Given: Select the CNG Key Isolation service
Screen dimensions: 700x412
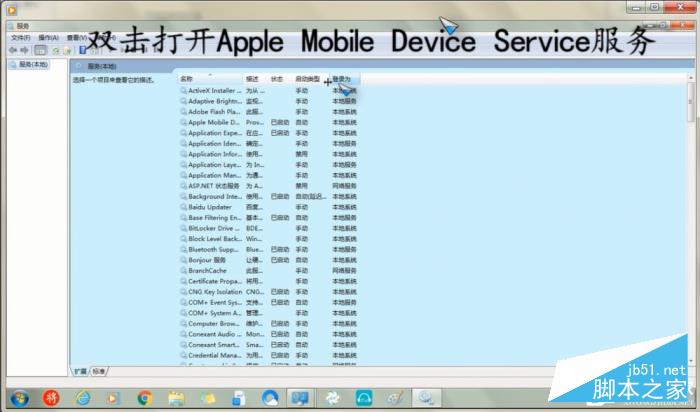Looking at the screenshot, I should pos(268,292).
